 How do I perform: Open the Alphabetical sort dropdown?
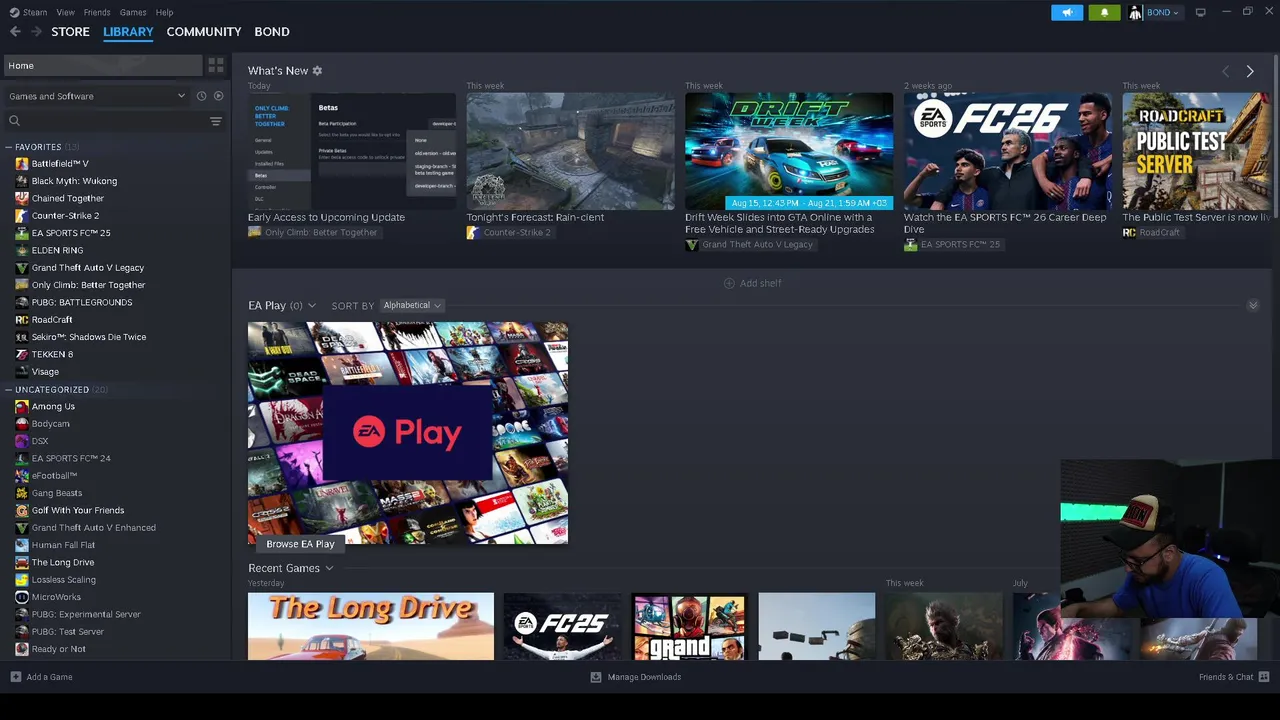click(412, 305)
